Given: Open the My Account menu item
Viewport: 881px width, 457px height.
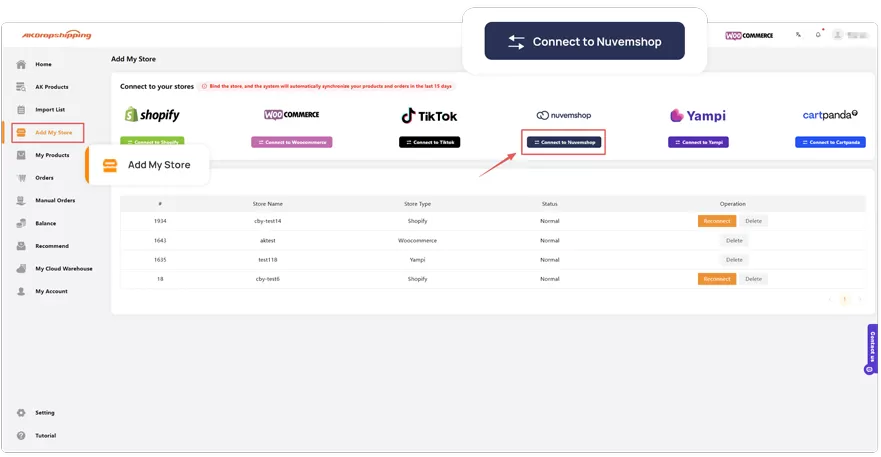Looking at the screenshot, I should pyautogui.click(x=51, y=291).
